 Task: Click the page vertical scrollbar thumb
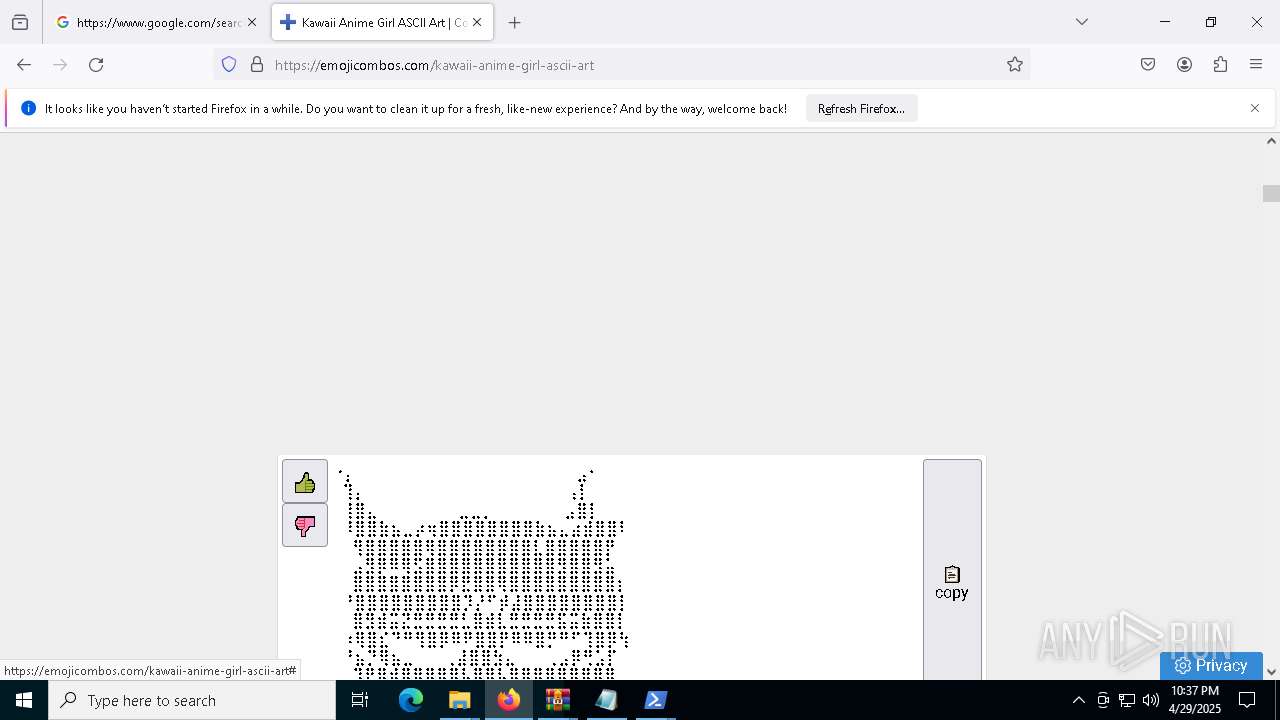point(1271,194)
